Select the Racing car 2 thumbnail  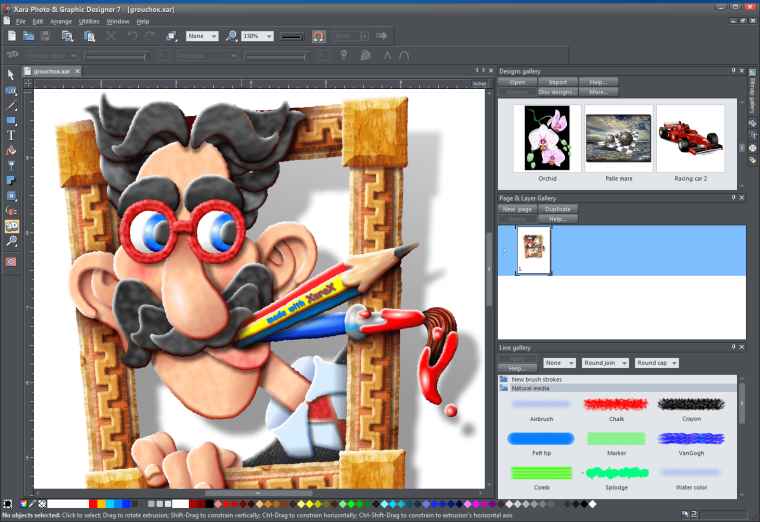point(690,139)
